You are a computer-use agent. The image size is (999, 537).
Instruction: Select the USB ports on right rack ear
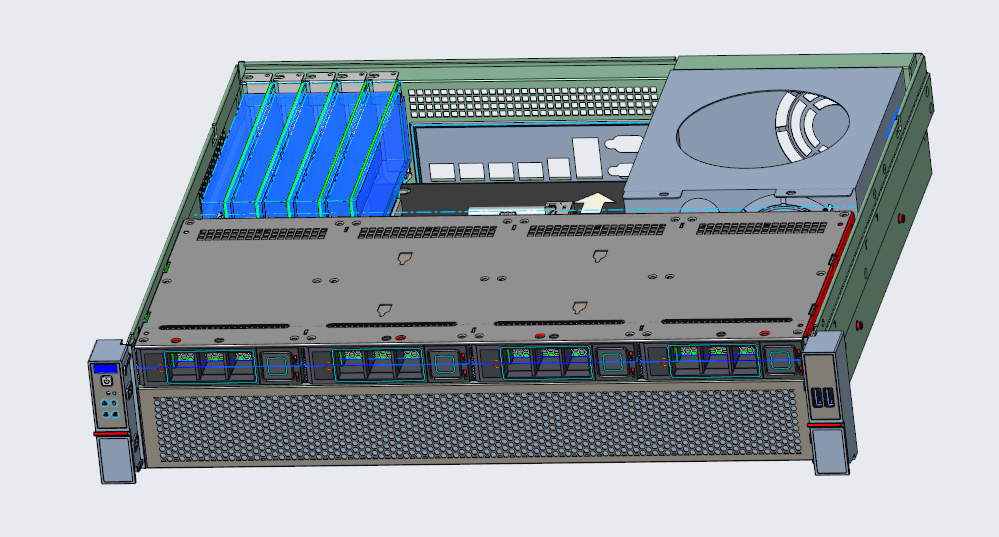823,398
